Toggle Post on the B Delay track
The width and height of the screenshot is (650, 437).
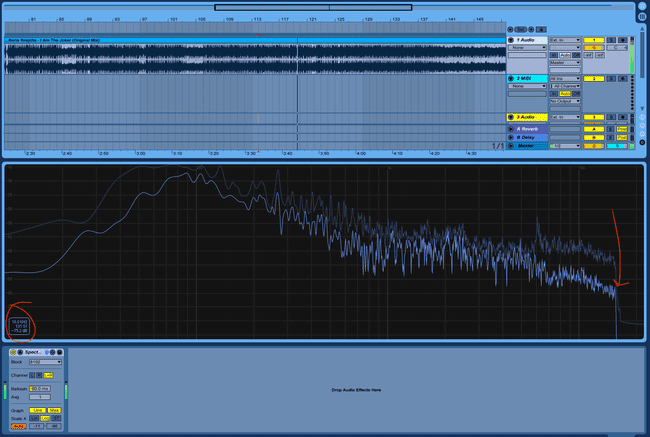(x=622, y=137)
